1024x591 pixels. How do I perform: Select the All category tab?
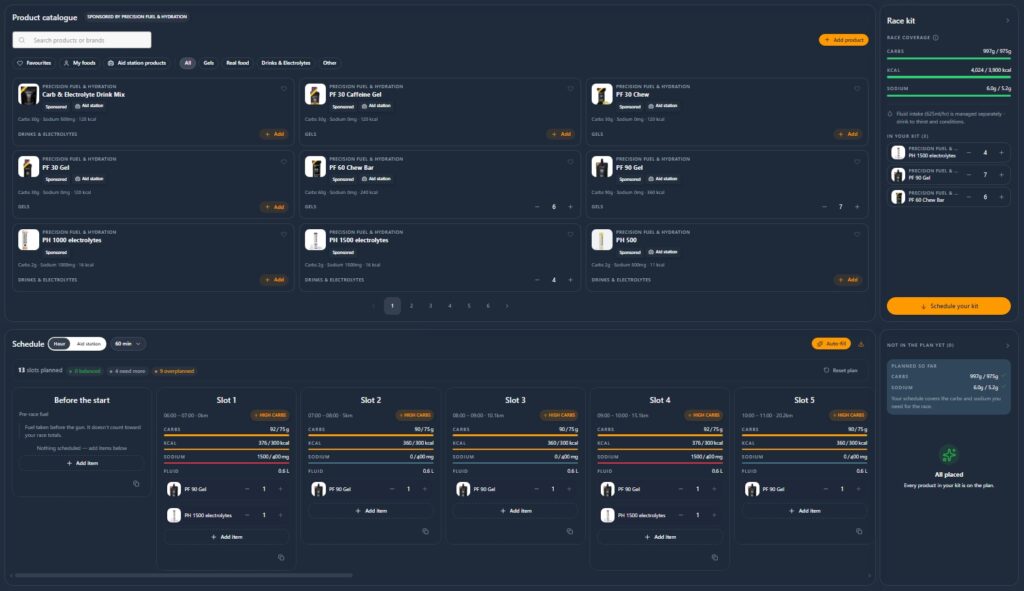[x=187, y=63]
